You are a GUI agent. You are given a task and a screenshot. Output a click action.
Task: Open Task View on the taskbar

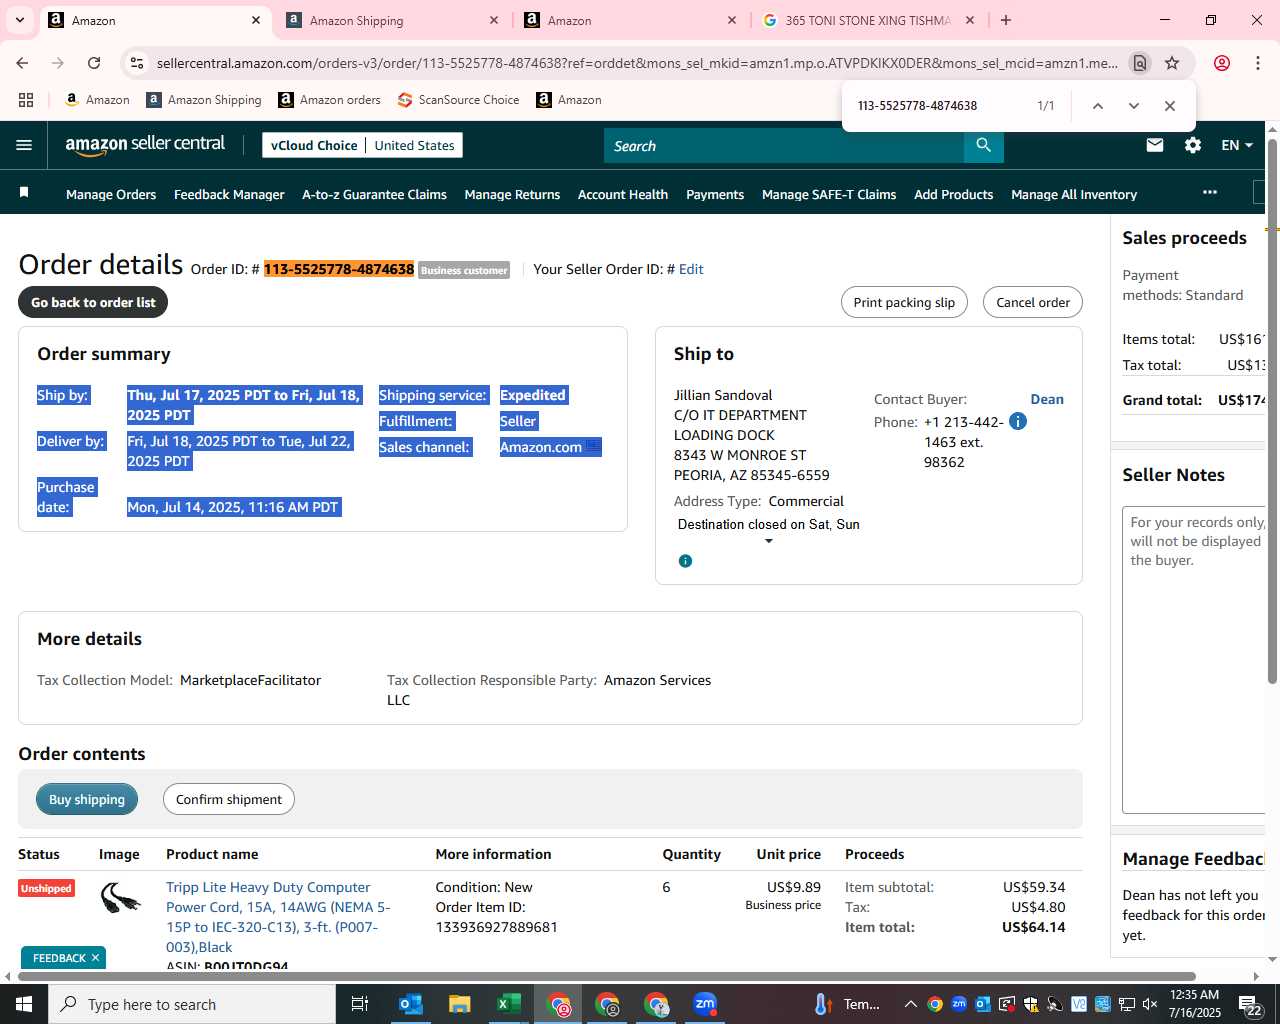click(360, 1004)
